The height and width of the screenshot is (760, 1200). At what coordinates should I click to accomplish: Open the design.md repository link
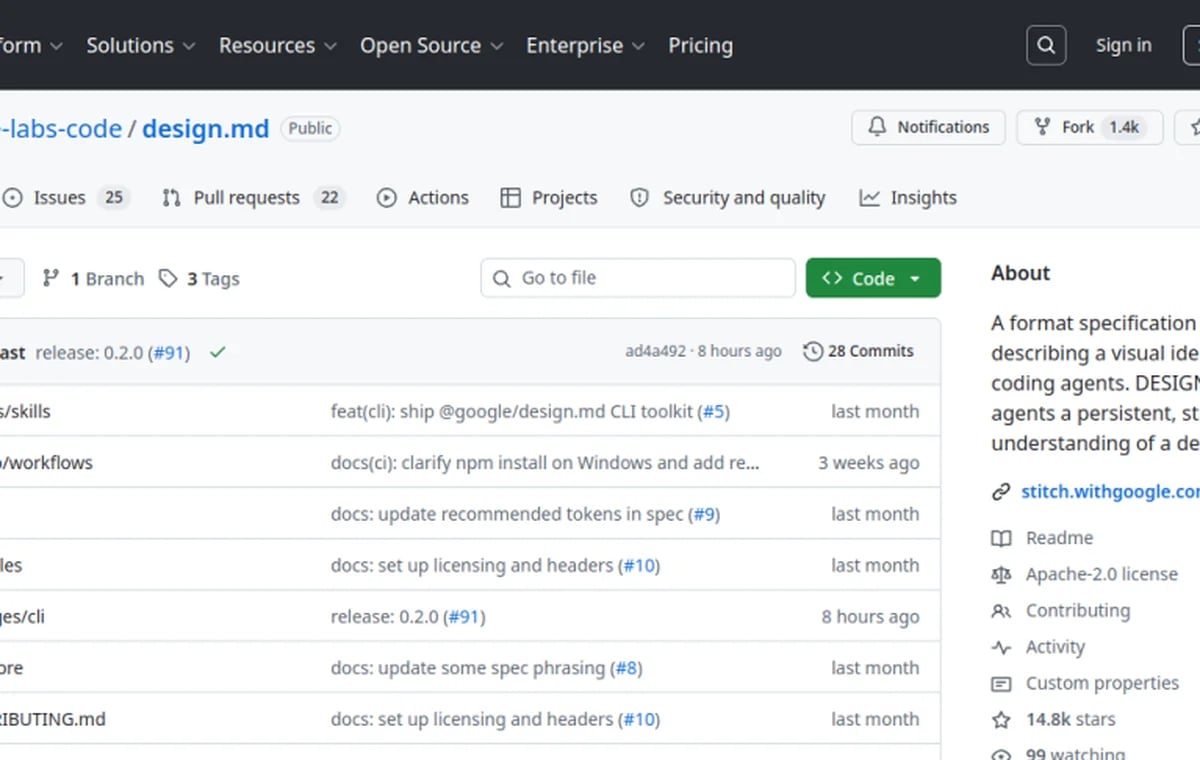pyautogui.click(x=205, y=128)
